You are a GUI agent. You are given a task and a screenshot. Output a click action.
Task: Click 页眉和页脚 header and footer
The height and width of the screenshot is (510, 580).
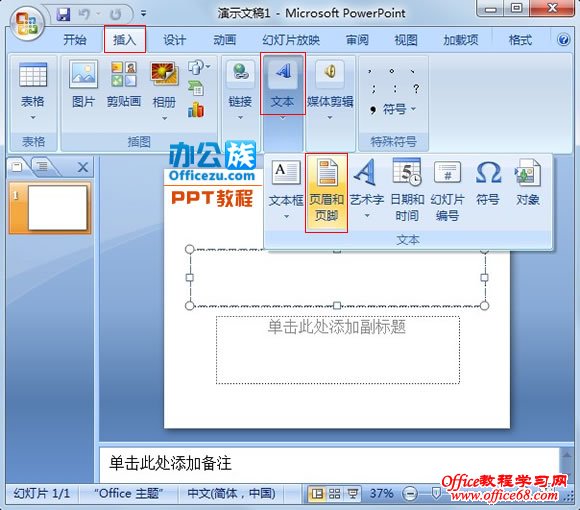[x=326, y=193]
